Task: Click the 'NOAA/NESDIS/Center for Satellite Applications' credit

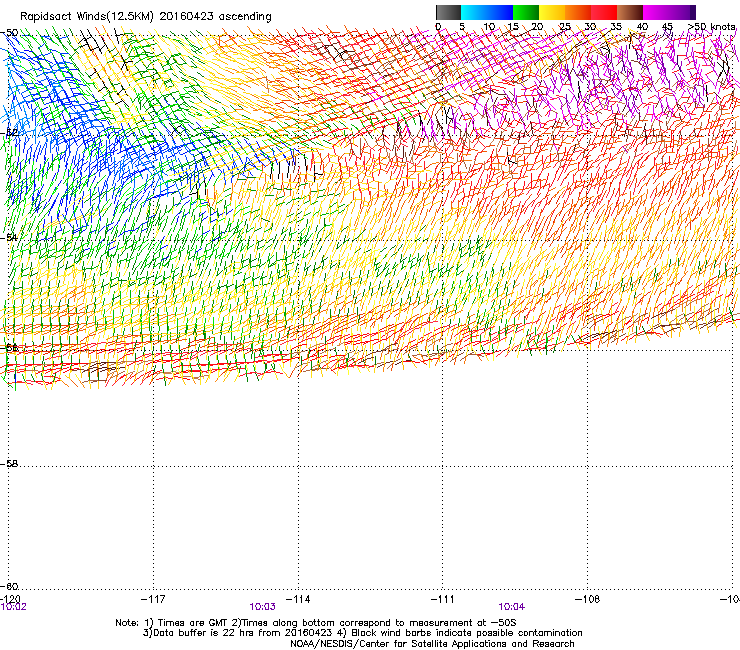Action: (x=432, y=644)
